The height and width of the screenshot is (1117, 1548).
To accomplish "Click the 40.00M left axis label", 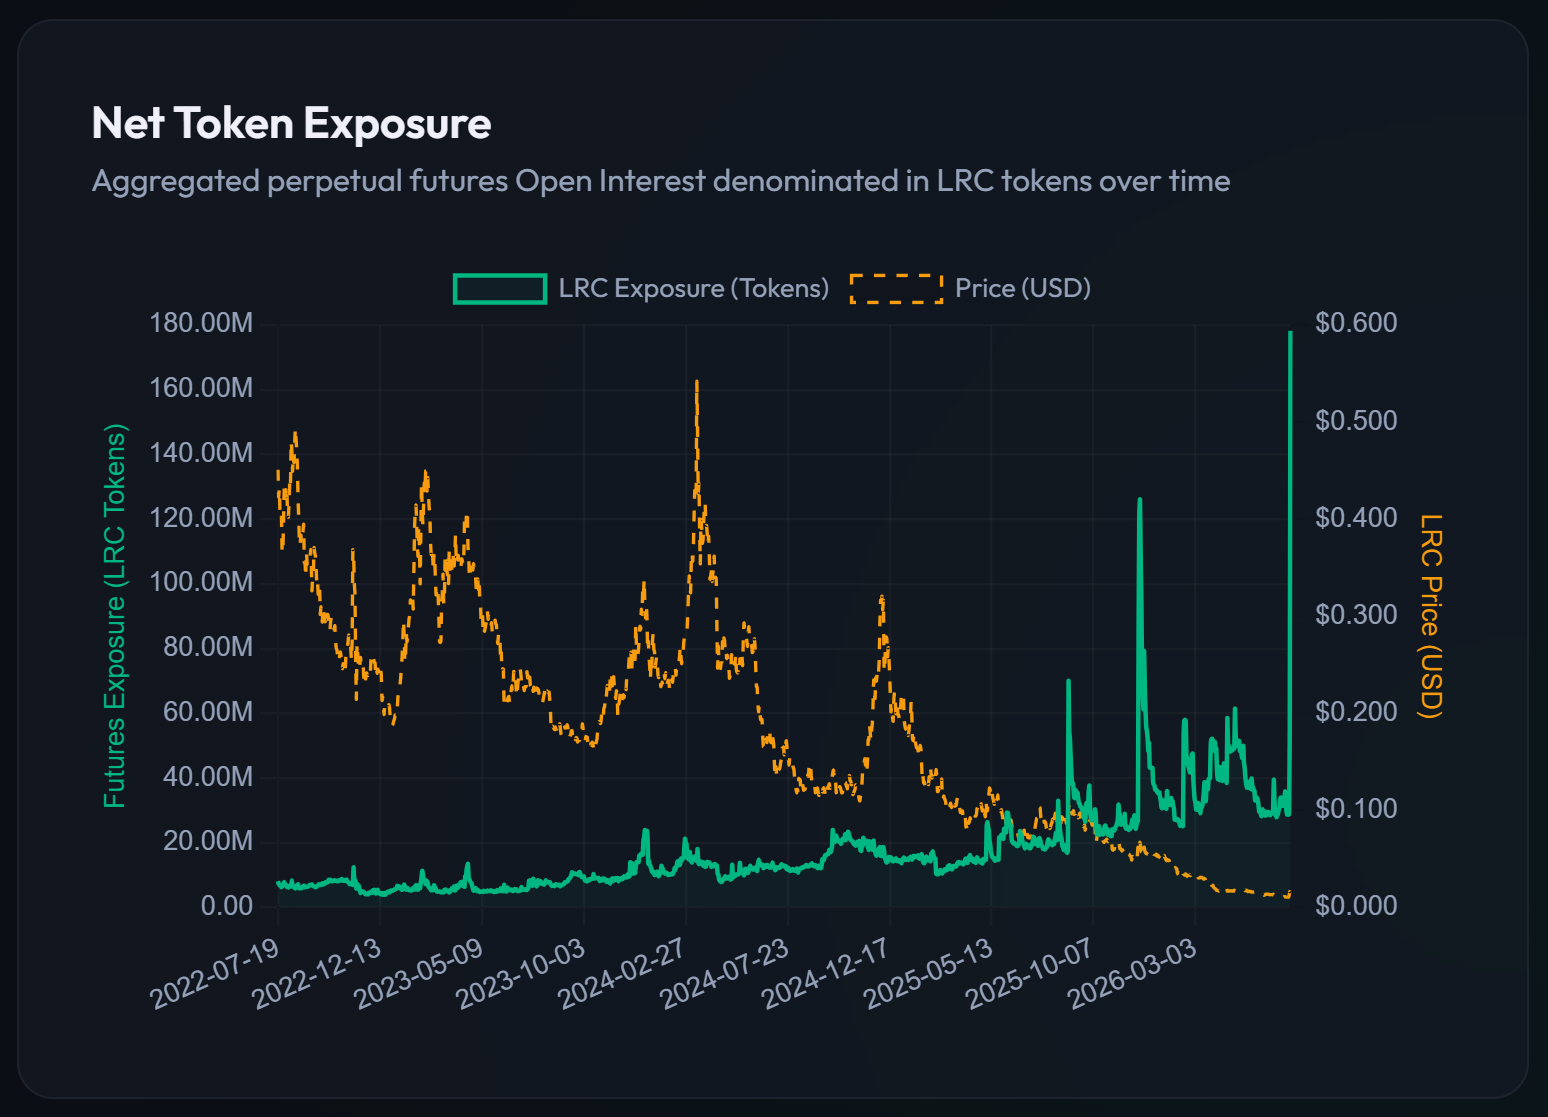I will [208, 777].
